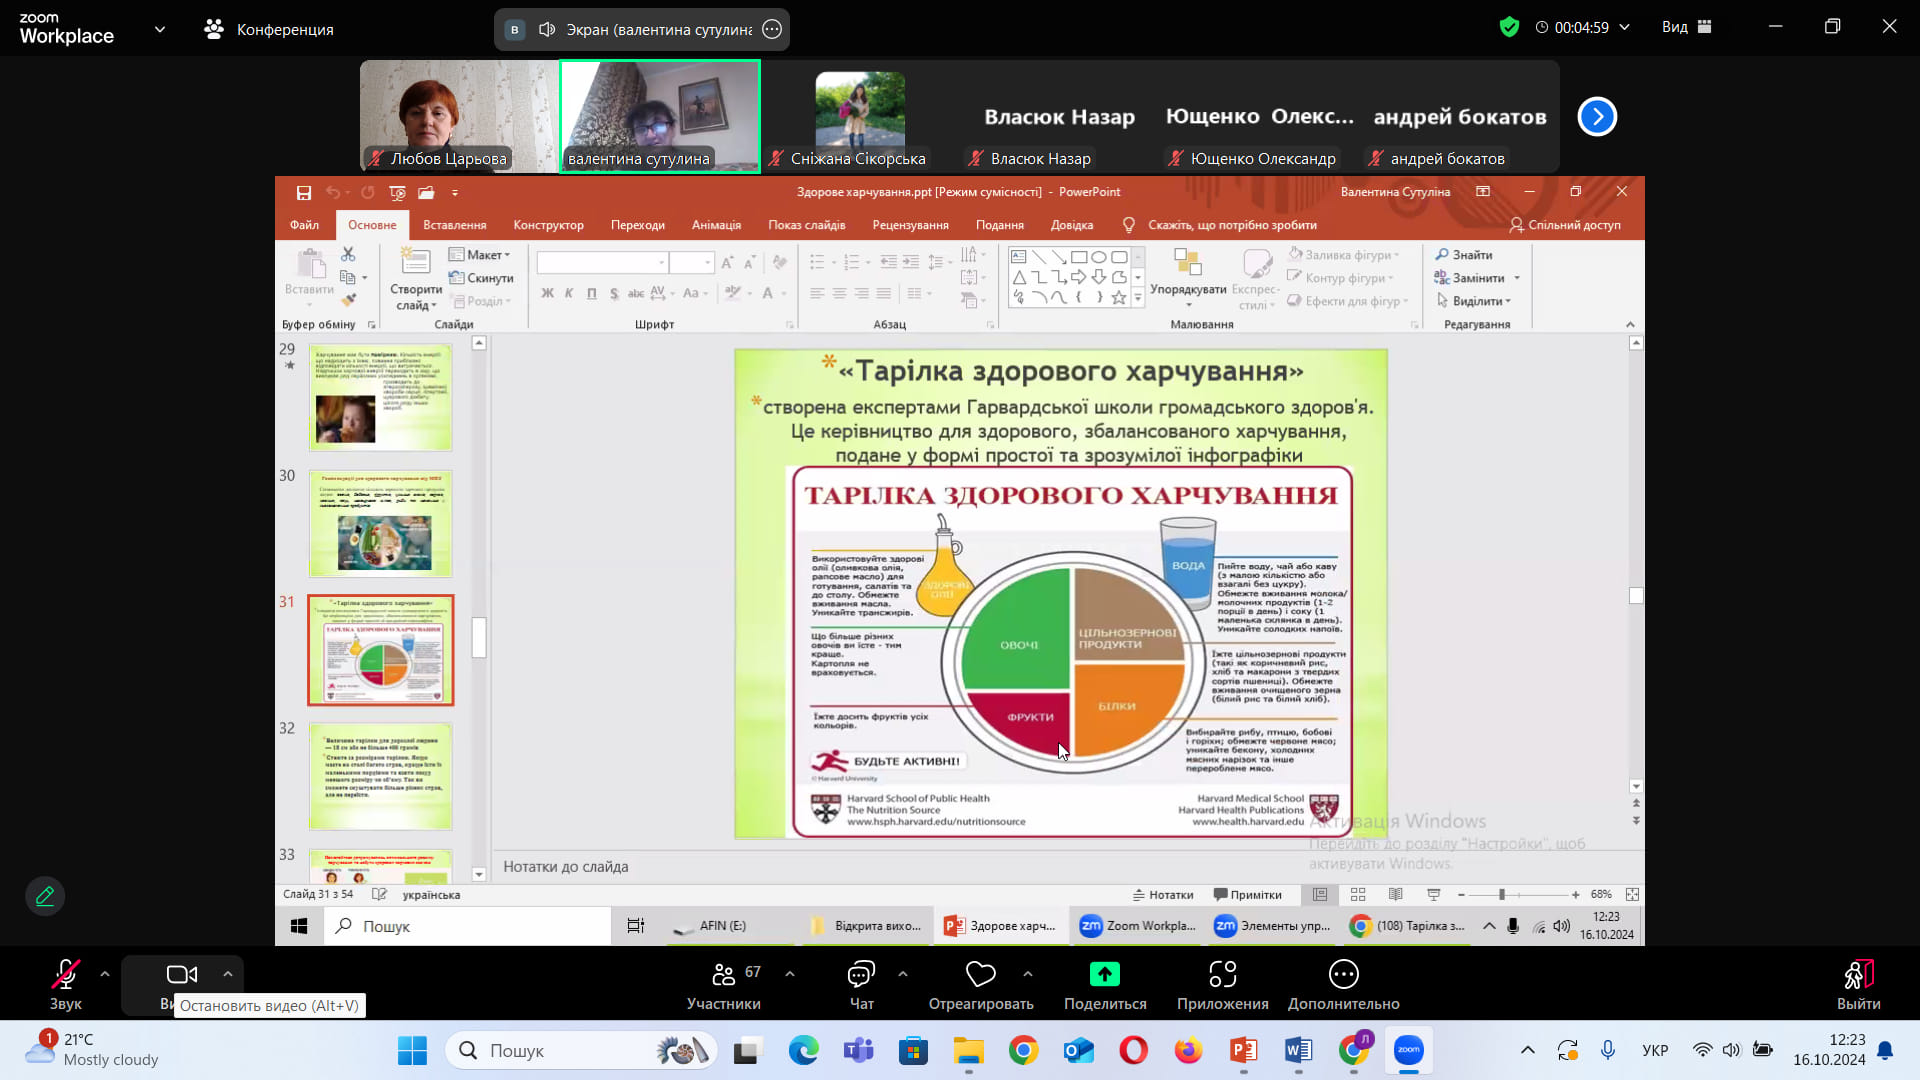The height and width of the screenshot is (1080, 1920).
Task: Click the annotation pencil icon
Action: 45,896
